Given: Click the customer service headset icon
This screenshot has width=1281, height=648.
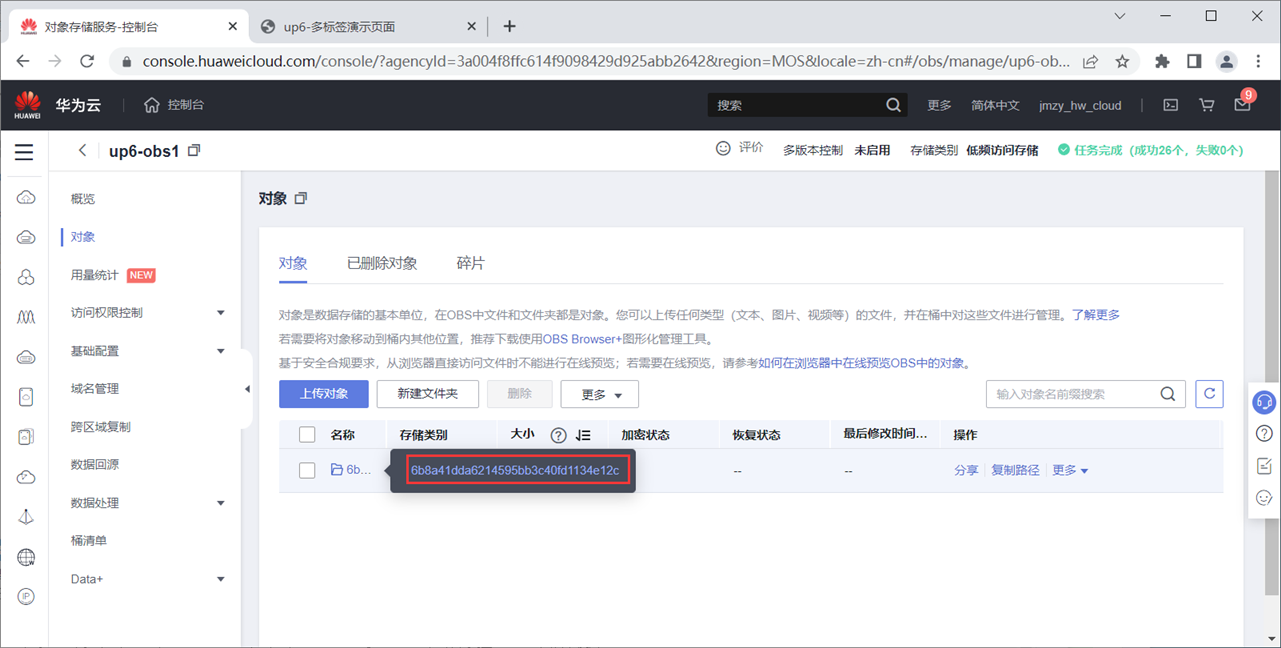Looking at the screenshot, I should point(1264,402).
